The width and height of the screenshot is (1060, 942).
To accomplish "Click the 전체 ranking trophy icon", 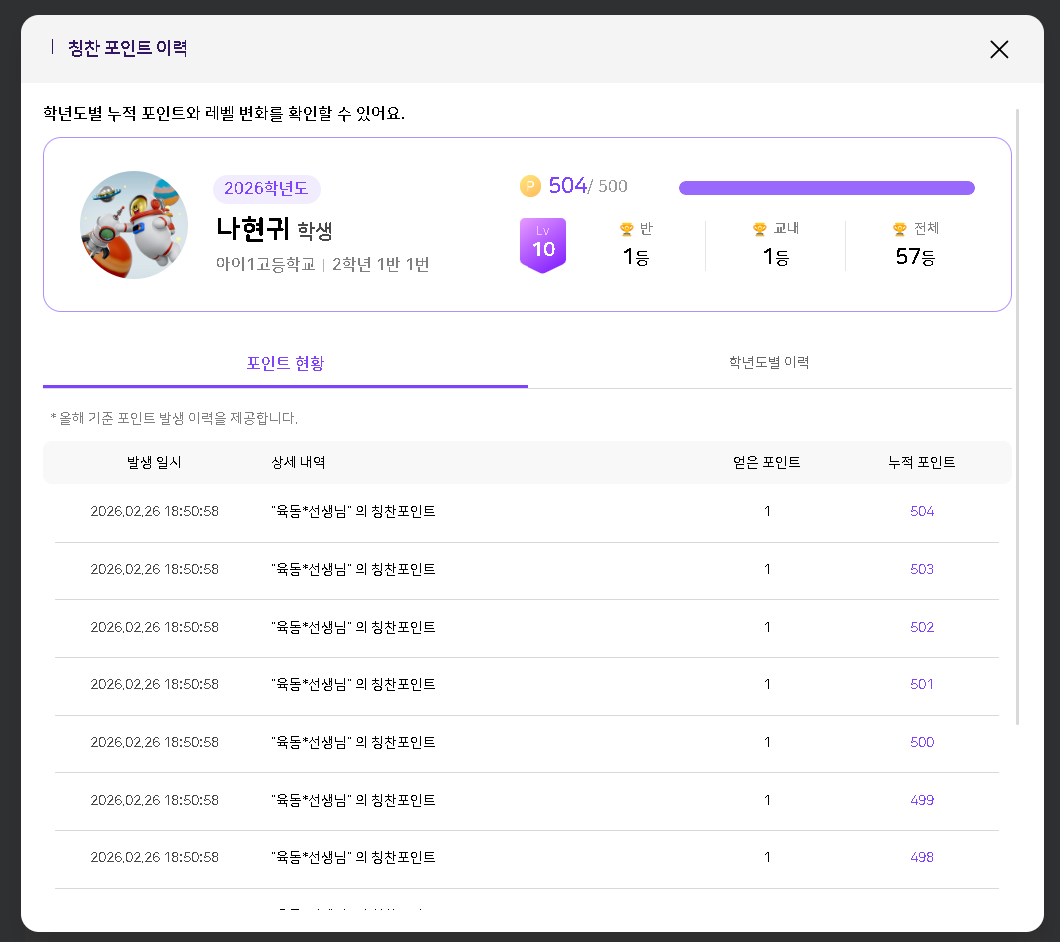I will 900,229.
